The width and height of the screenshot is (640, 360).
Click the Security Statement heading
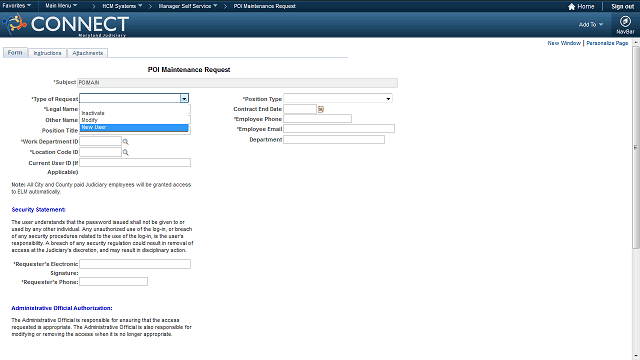click(38, 210)
